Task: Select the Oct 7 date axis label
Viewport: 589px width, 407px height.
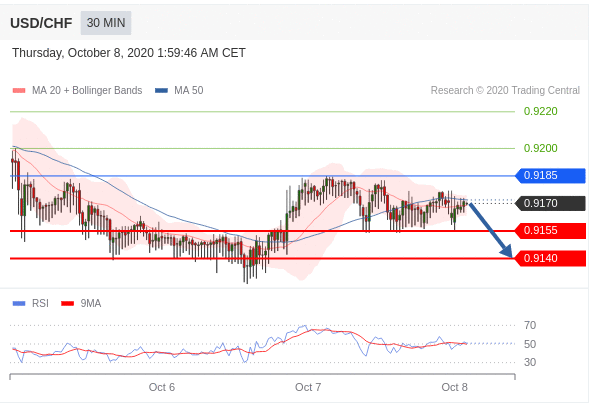Action: (x=308, y=387)
